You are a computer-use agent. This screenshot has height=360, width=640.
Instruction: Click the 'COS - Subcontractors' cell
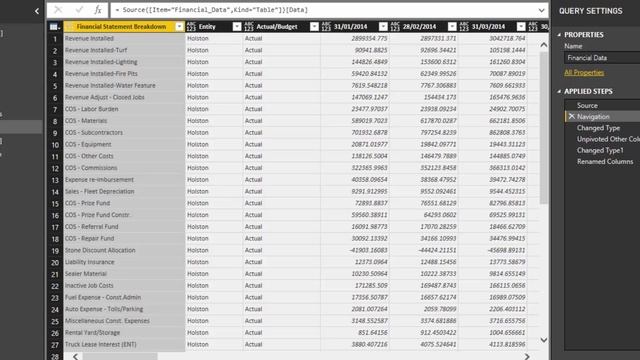tap(124, 133)
